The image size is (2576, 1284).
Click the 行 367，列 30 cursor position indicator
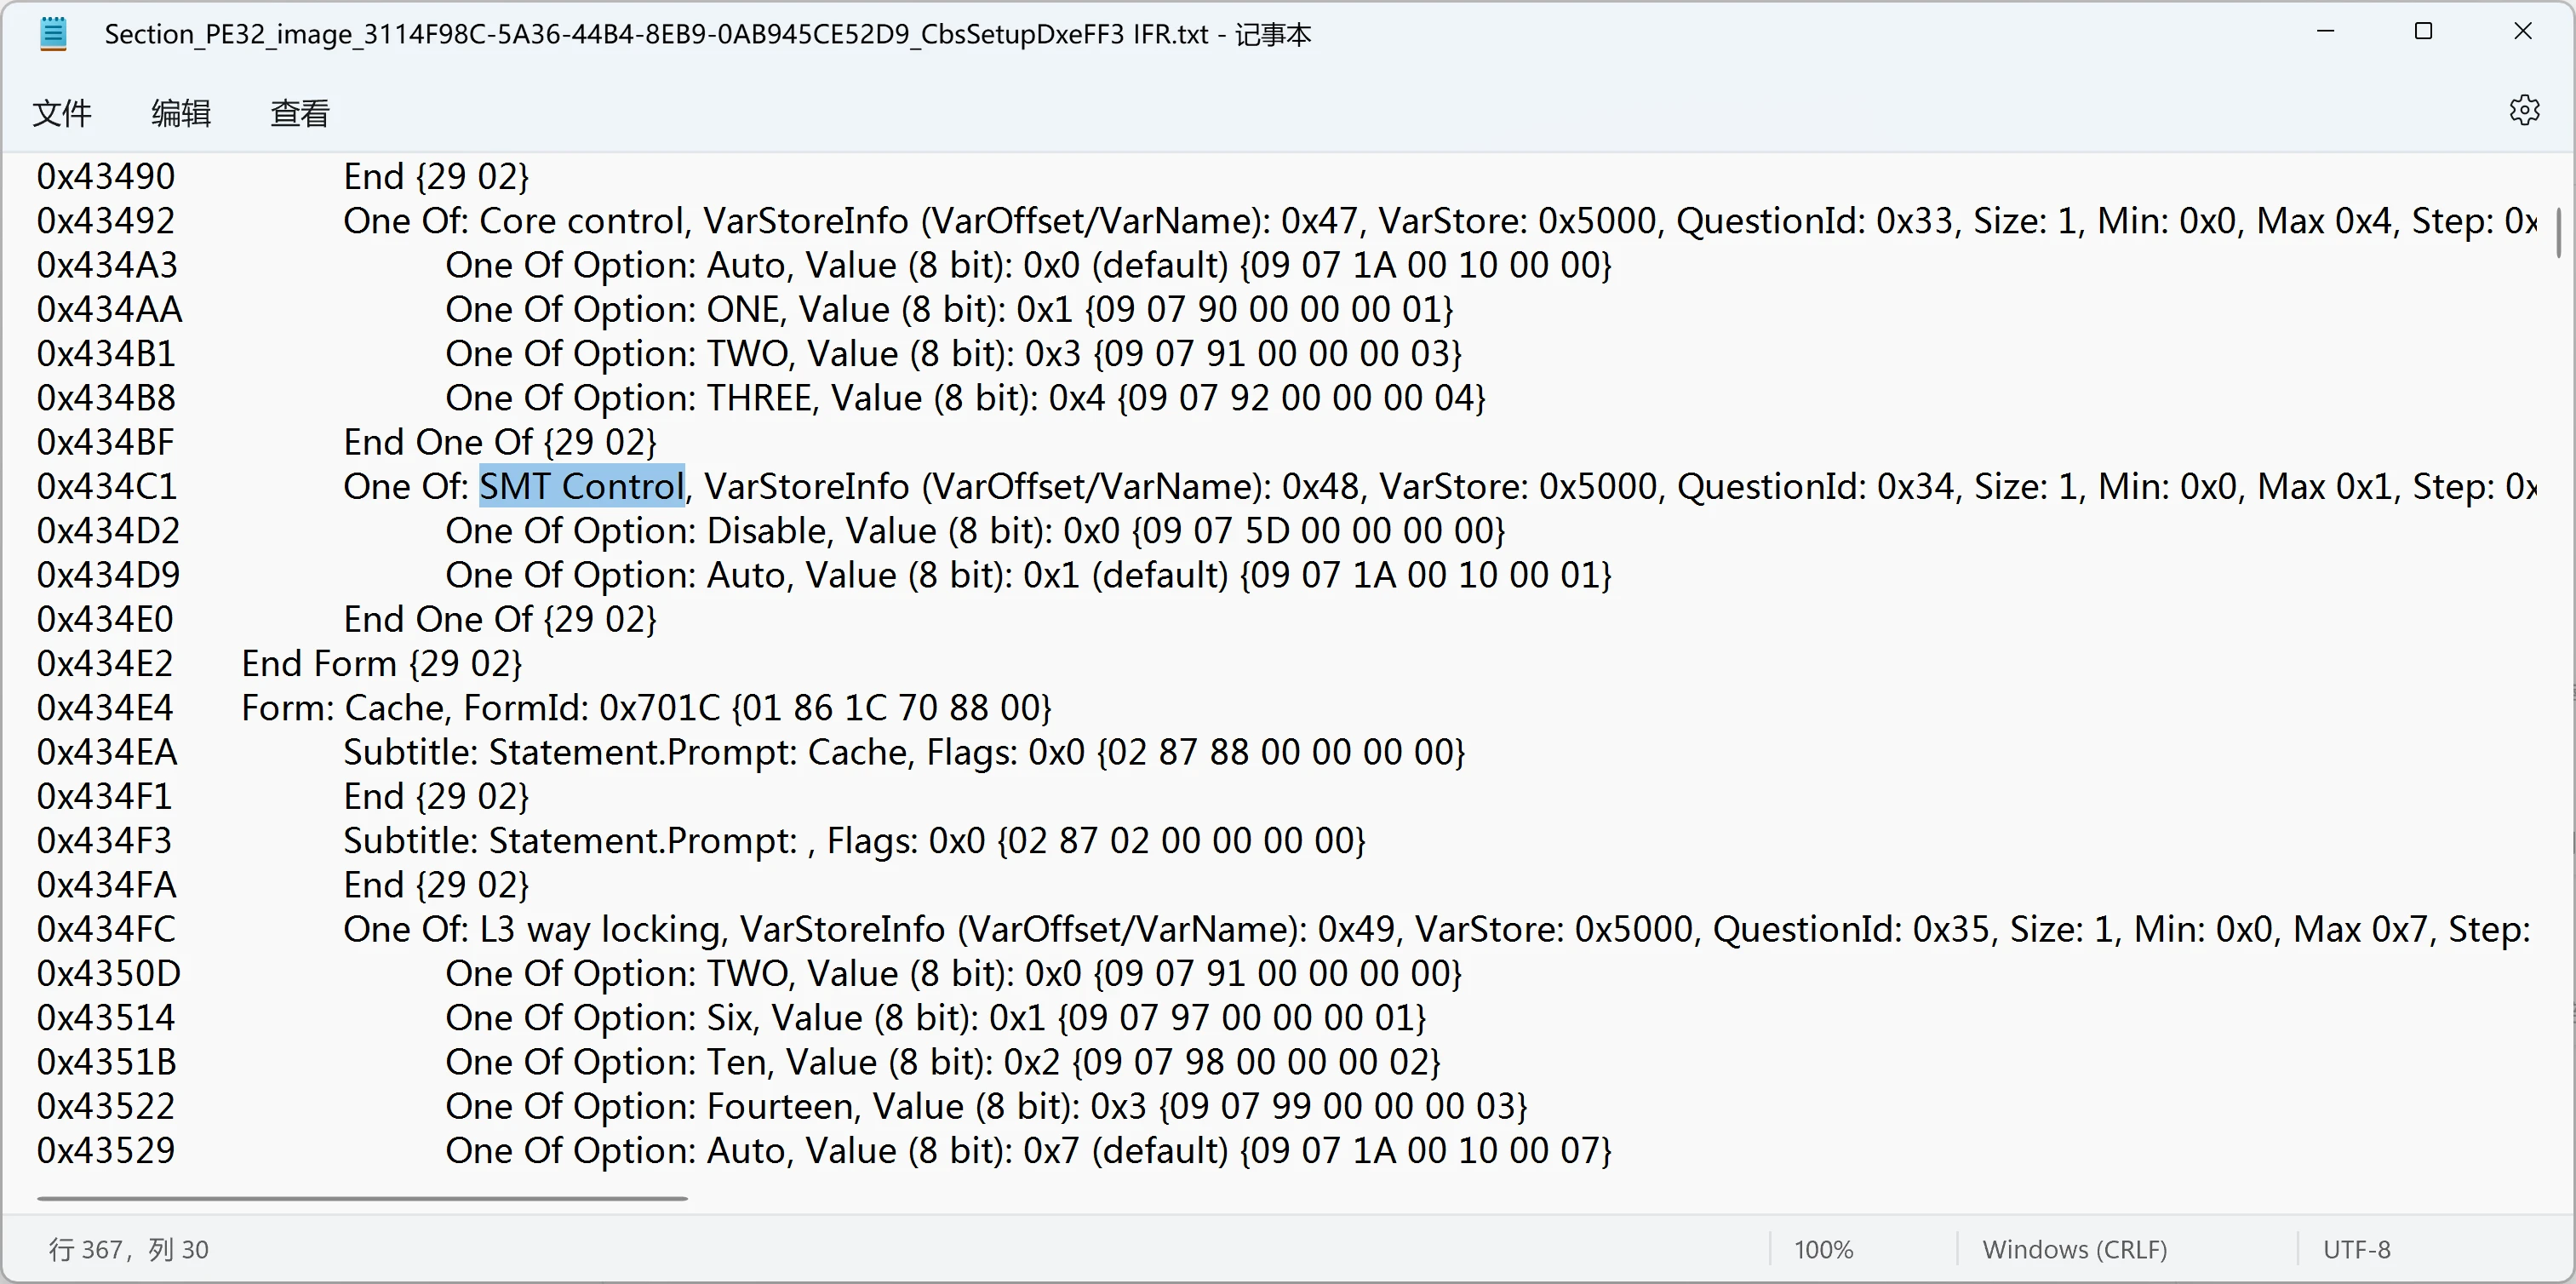click(129, 1249)
